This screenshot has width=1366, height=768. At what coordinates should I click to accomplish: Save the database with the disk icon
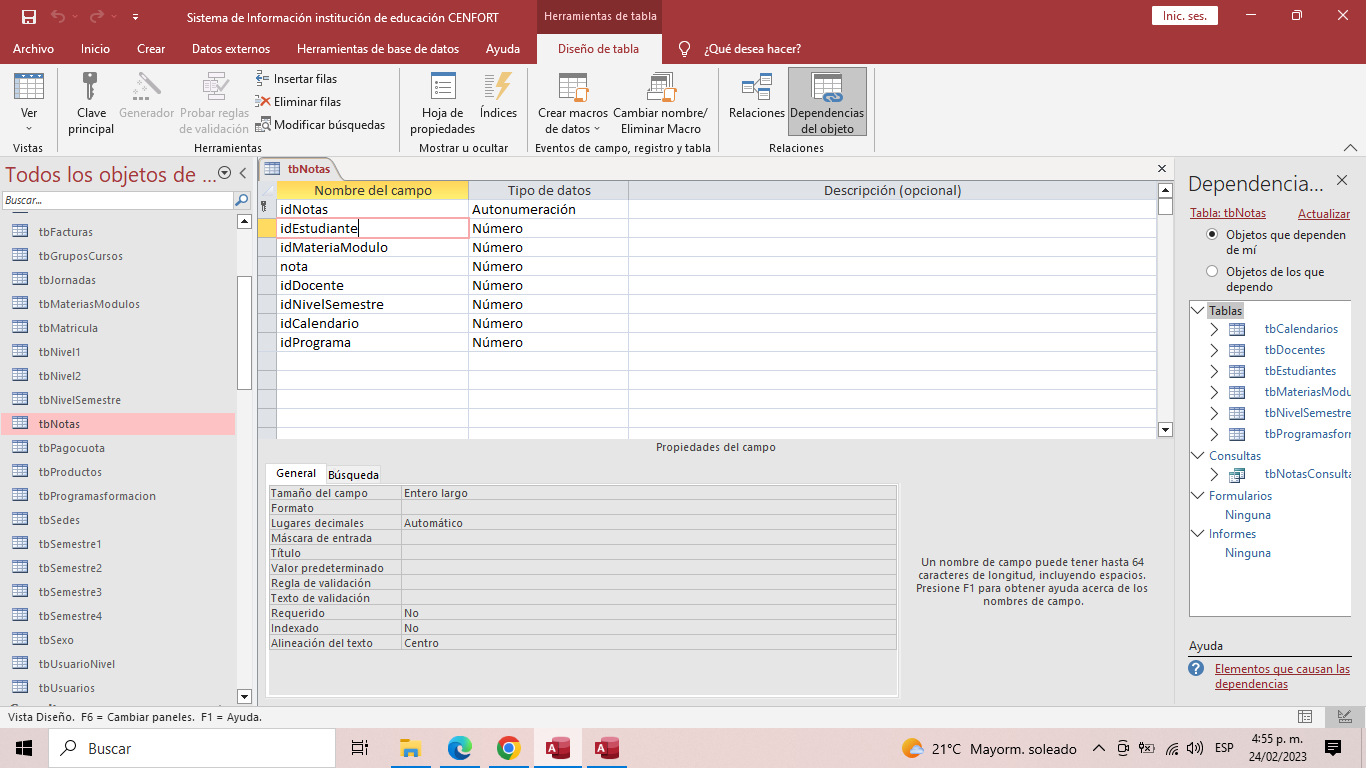28,16
